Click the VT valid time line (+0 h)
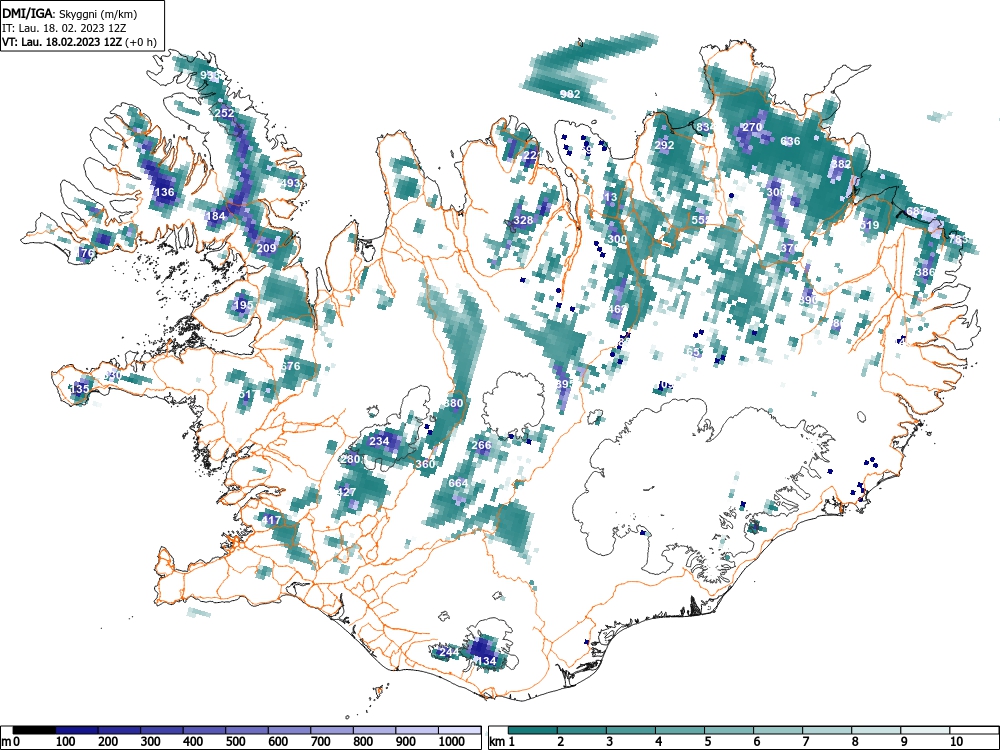Viewport: 1000px width, 750px height. coord(79,42)
